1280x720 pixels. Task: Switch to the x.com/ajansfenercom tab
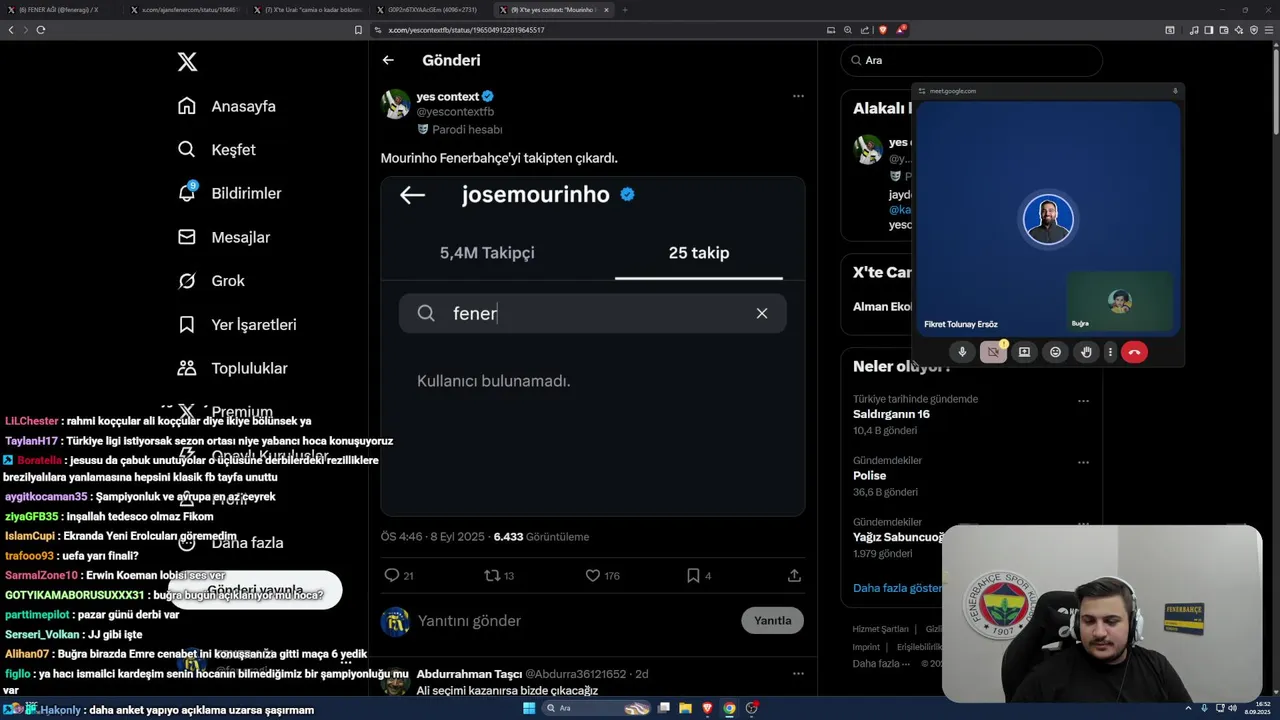(x=184, y=10)
